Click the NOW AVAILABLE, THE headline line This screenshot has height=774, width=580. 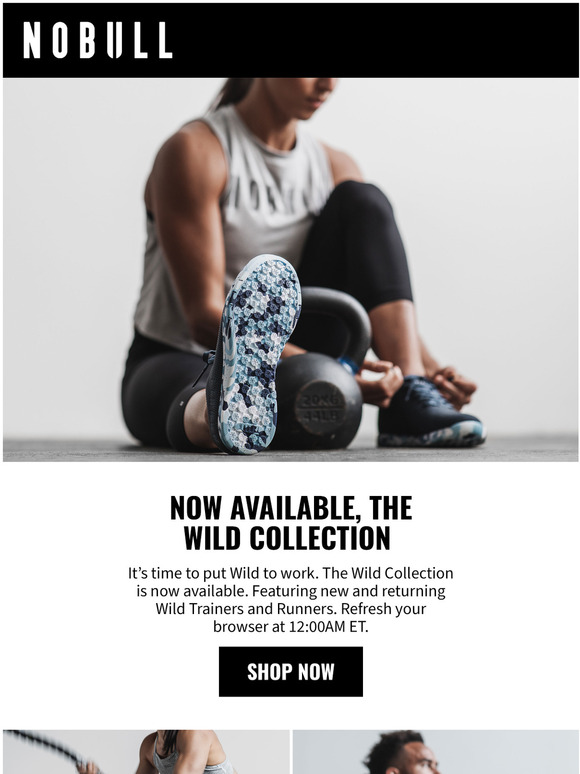[291, 508]
